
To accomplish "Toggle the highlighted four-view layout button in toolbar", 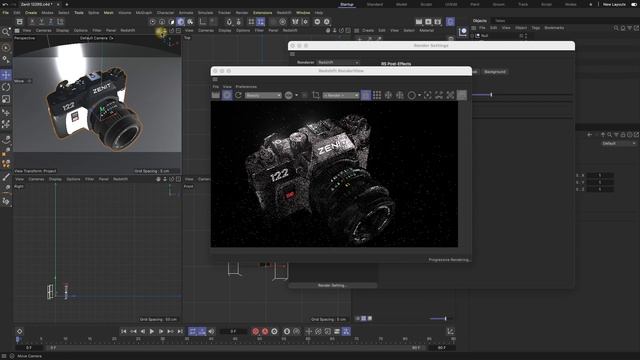I will click(x=260, y=22).
